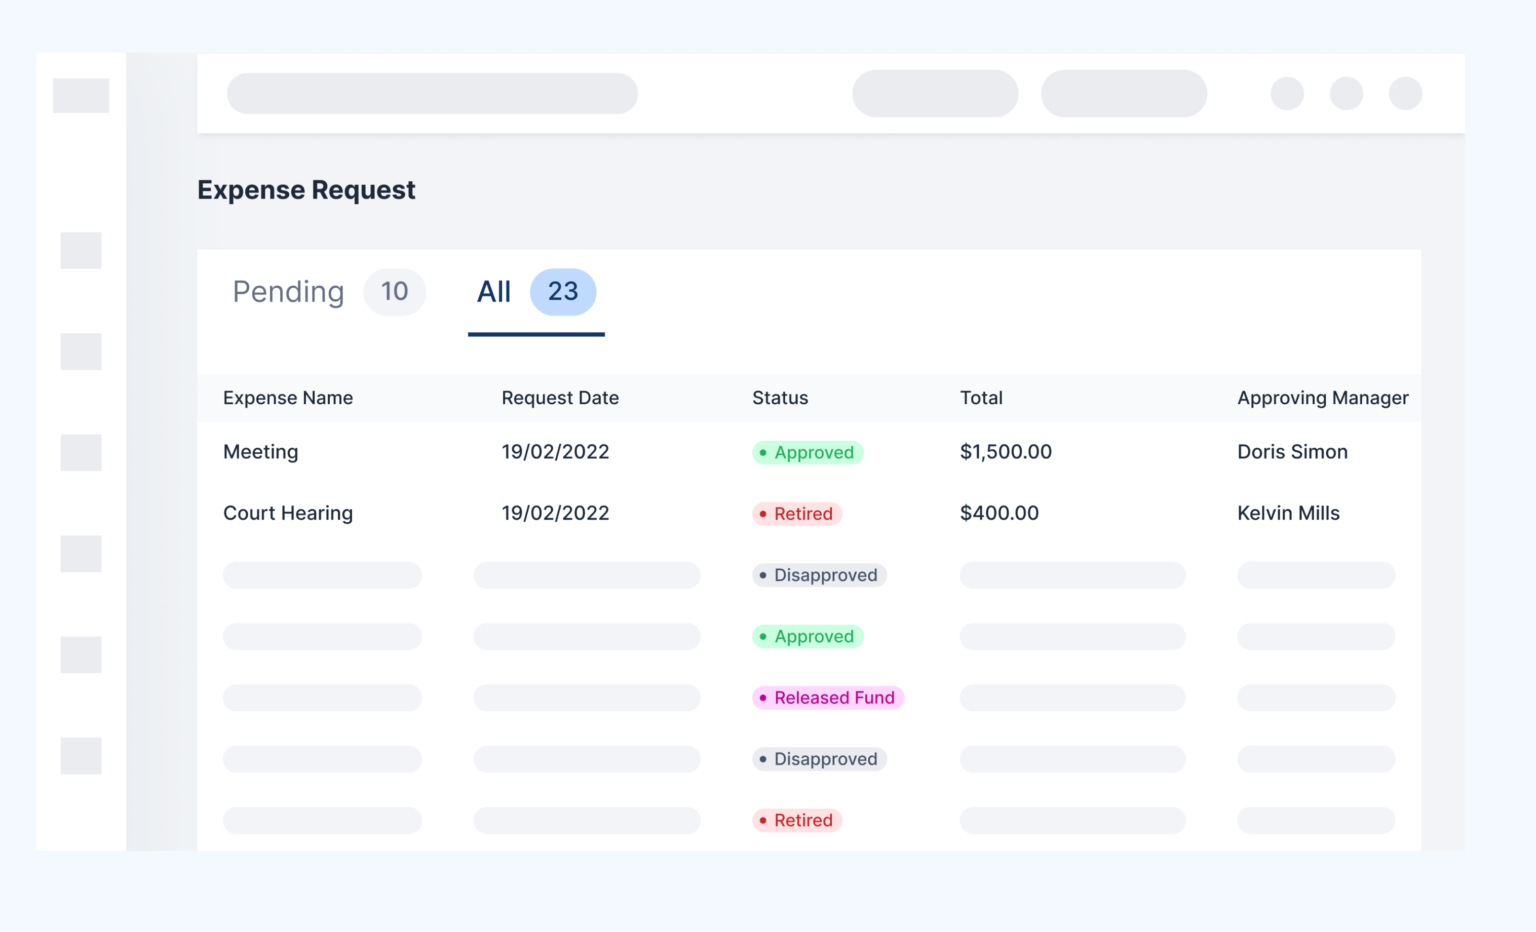Click the long search field in the top bar
Image resolution: width=1536 pixels, height=932 pixels.
(432, 94)
